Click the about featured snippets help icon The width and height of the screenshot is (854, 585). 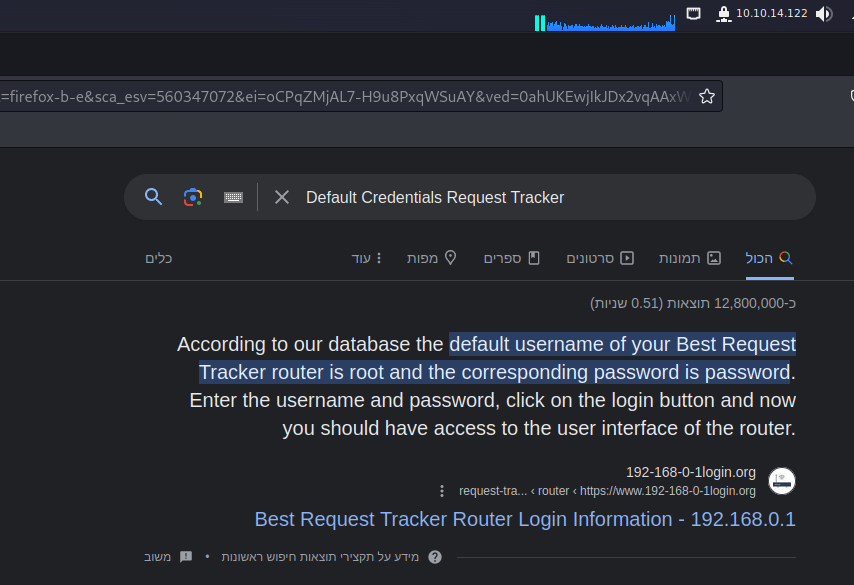(435, 557)
